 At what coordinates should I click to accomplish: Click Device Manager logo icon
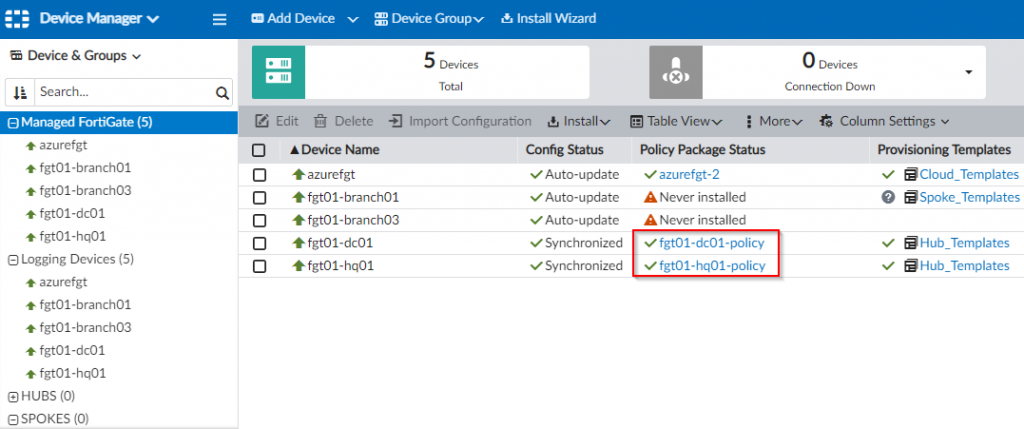click(x=18, y=18)
